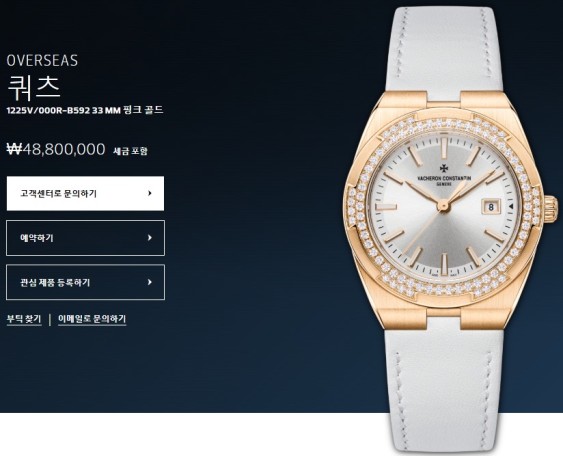Image resolution: width=563 pixels, height=456 pixels.
Task: Click the reference 1225V/000R-B592 text
Action: click(x=48, y=110)
